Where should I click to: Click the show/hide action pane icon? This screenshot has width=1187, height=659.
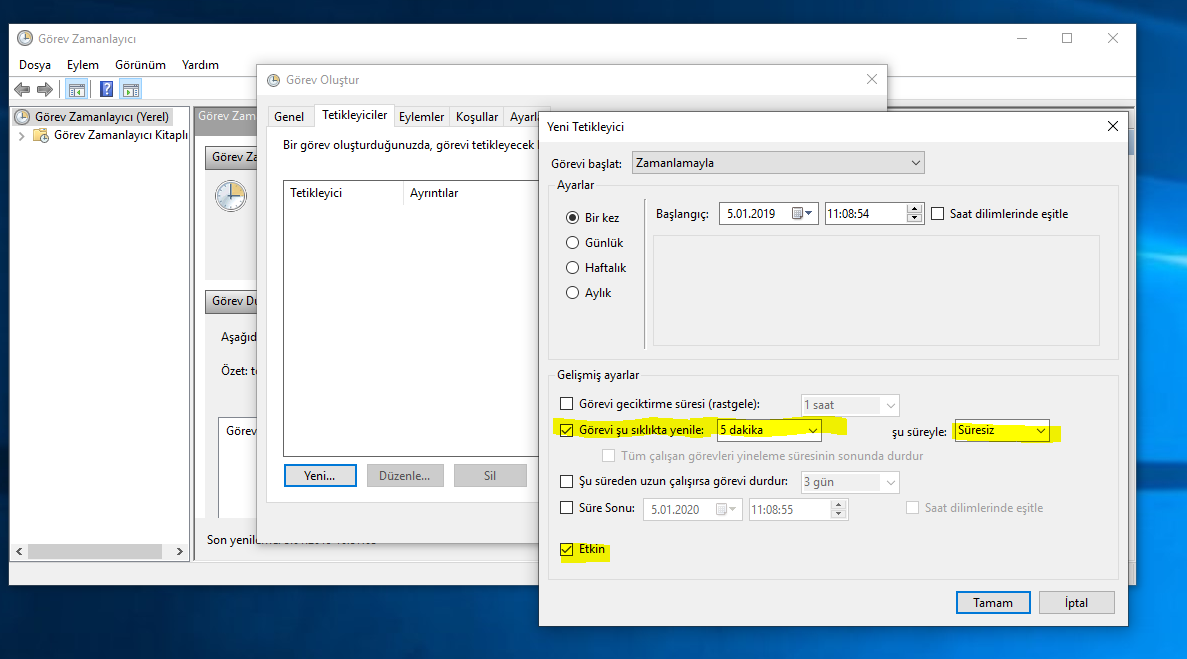tap(131, 89)
